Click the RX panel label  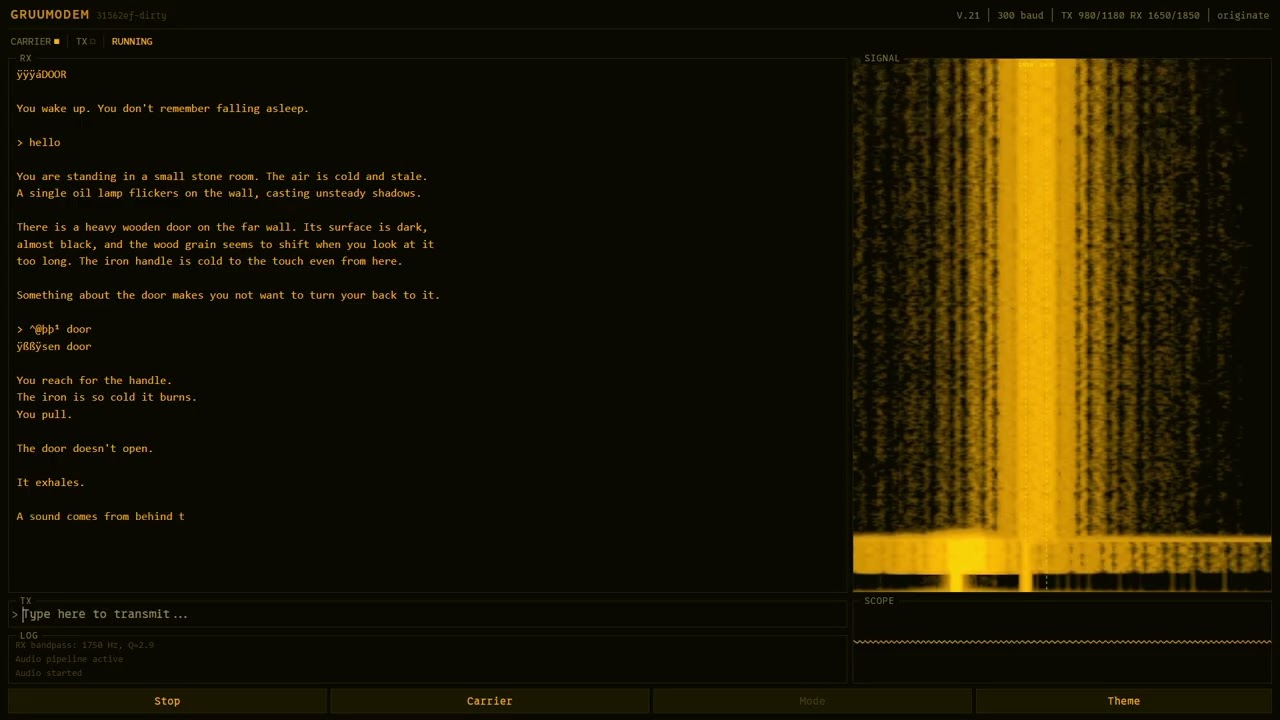pyautogui.click(x=26, y=58)
